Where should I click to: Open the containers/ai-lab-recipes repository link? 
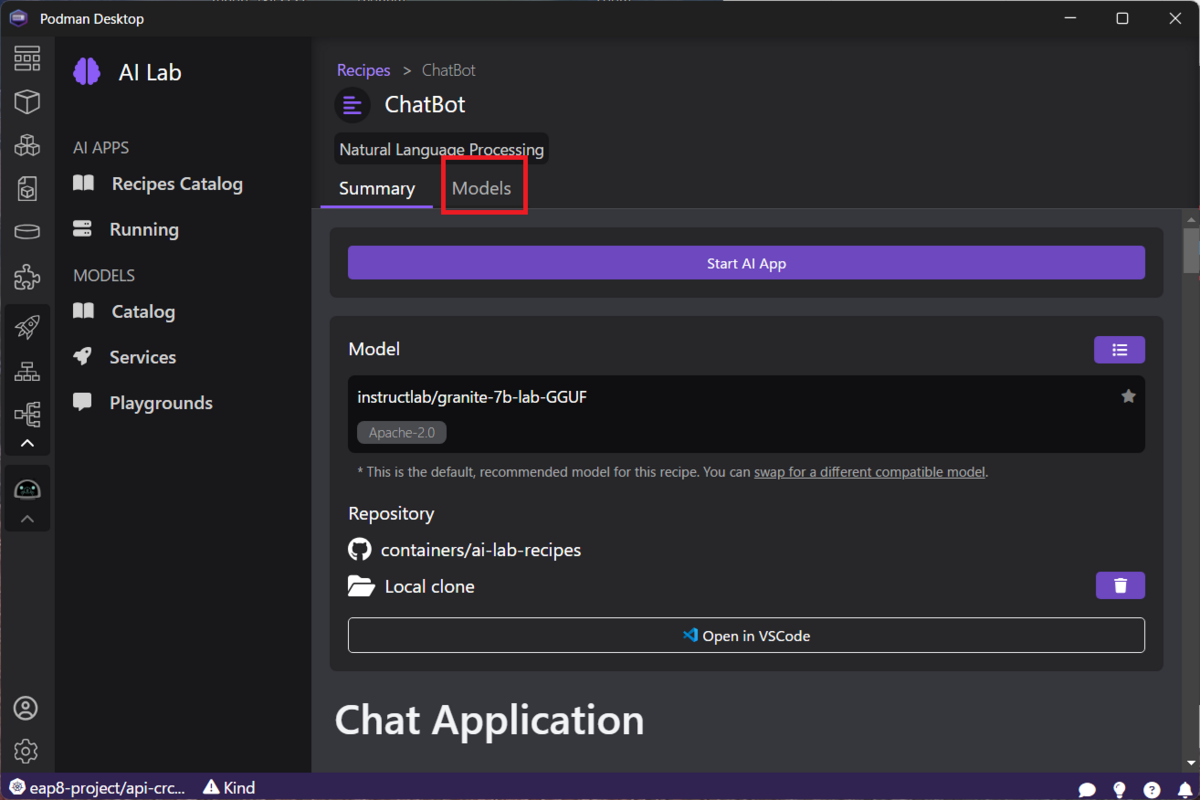pos(481,550)
